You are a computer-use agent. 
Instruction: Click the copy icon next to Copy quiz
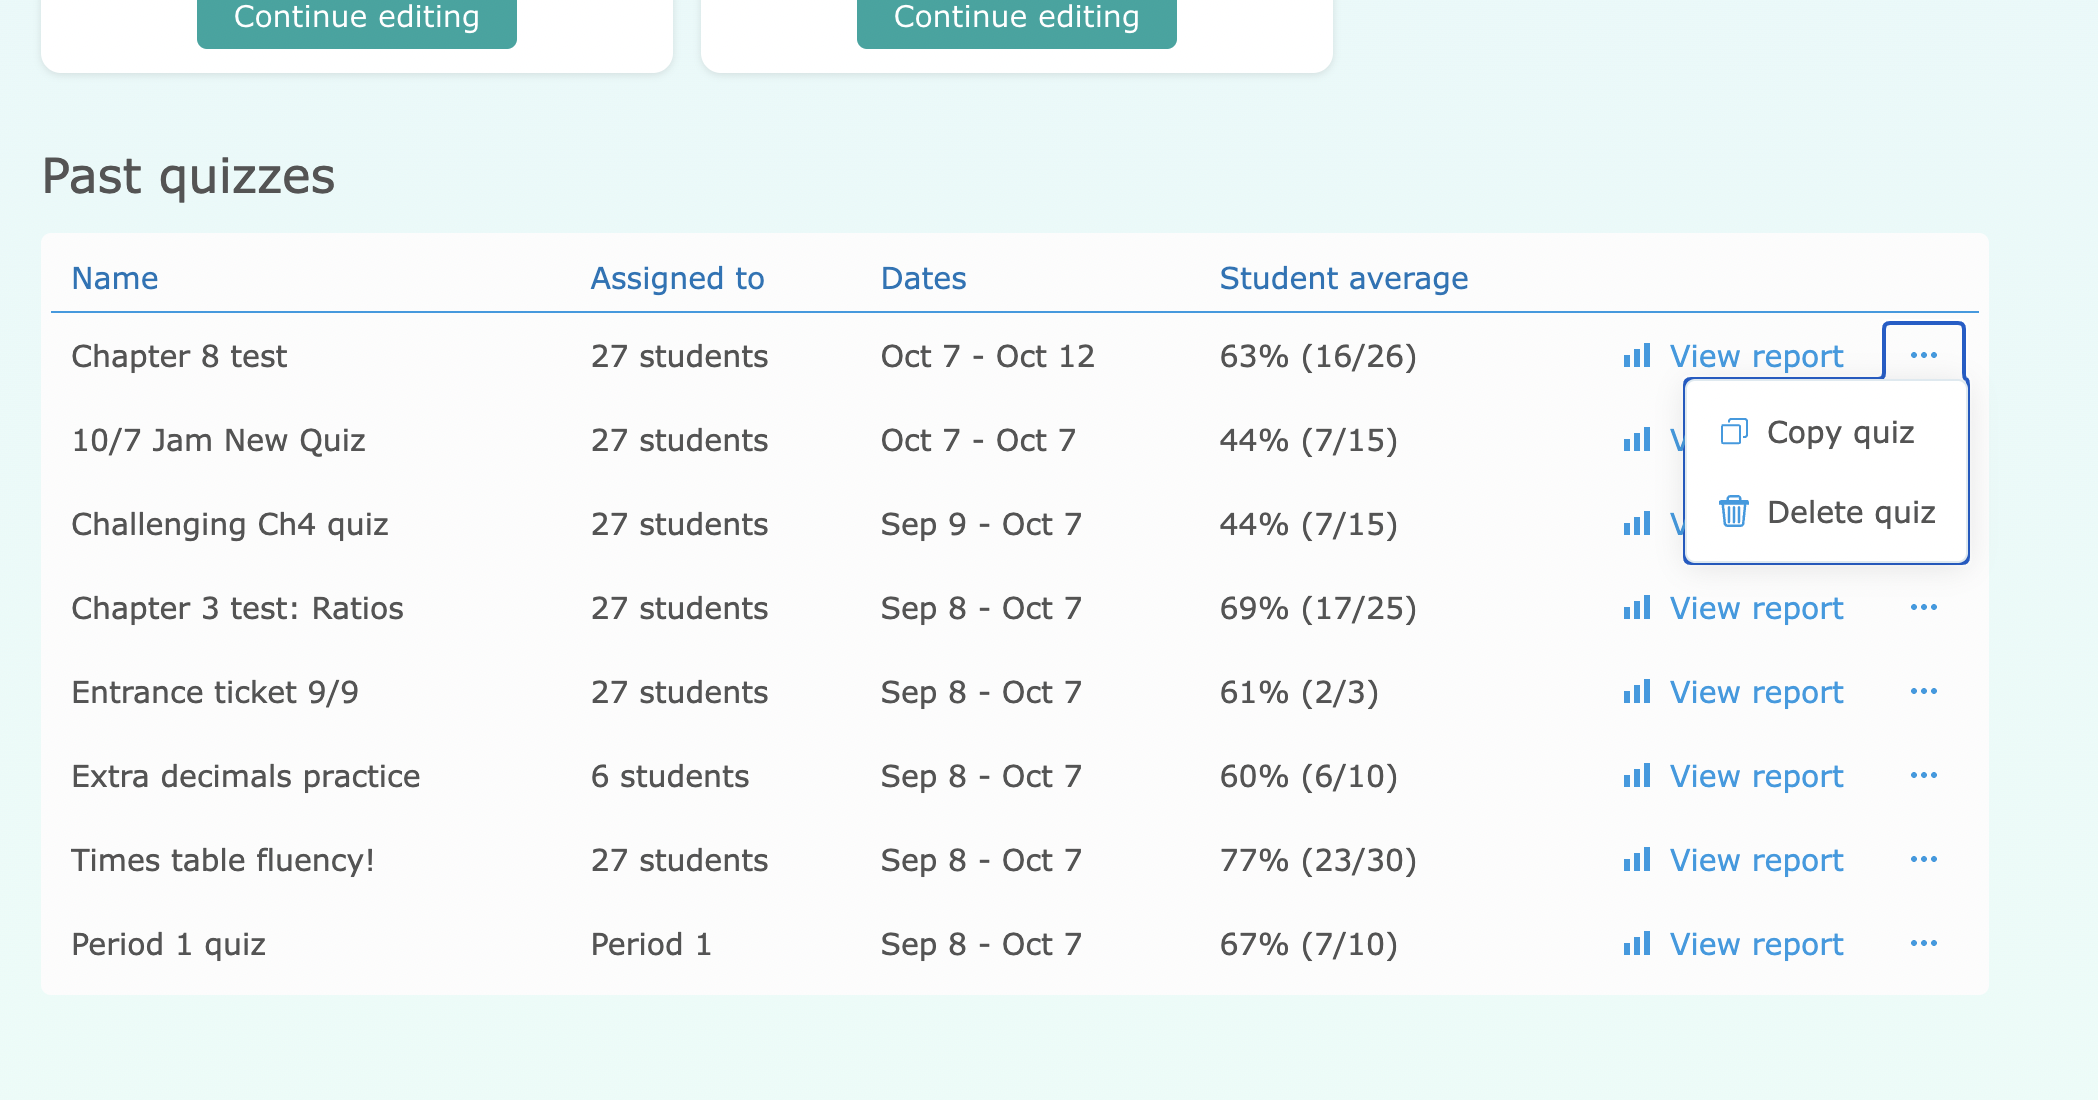click(x=1734, y=432)
